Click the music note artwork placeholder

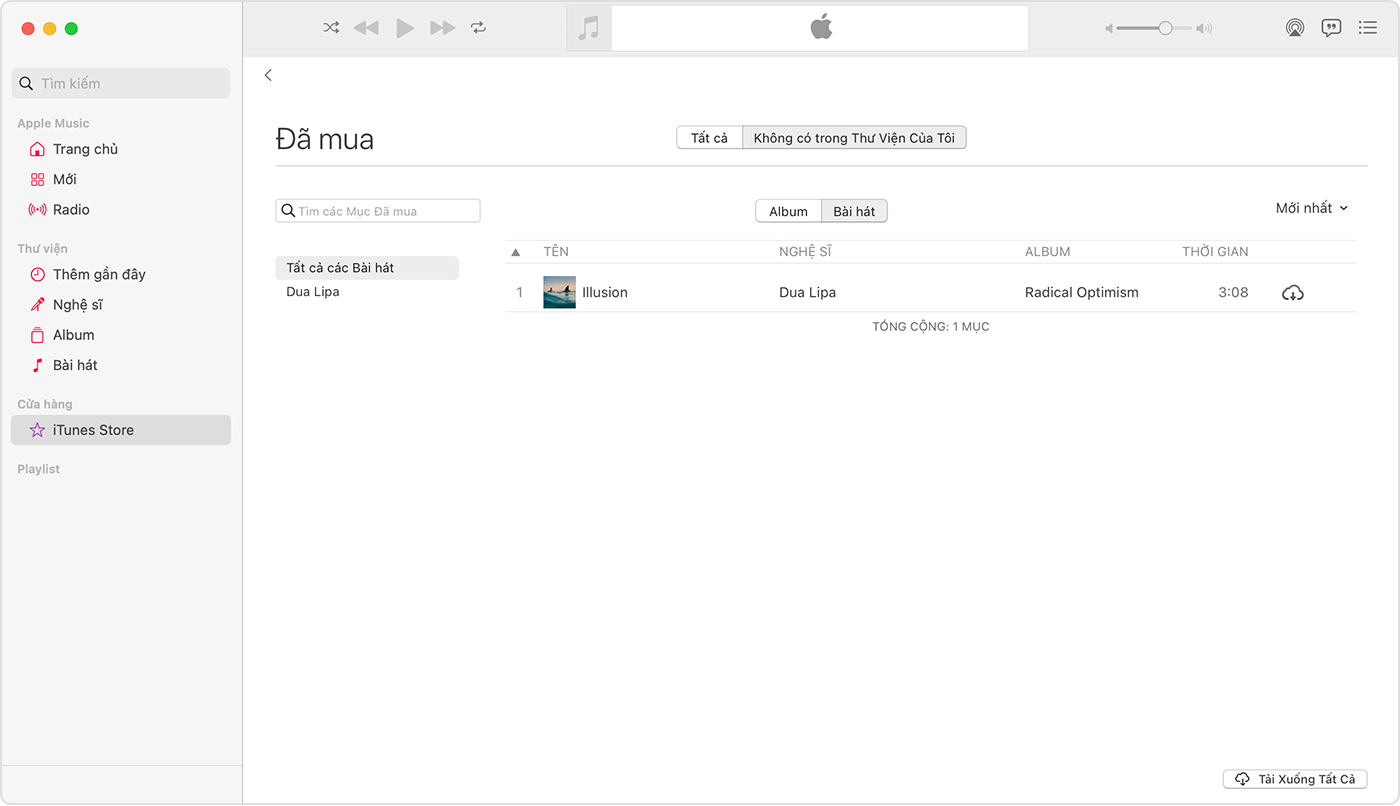[589, 28]
